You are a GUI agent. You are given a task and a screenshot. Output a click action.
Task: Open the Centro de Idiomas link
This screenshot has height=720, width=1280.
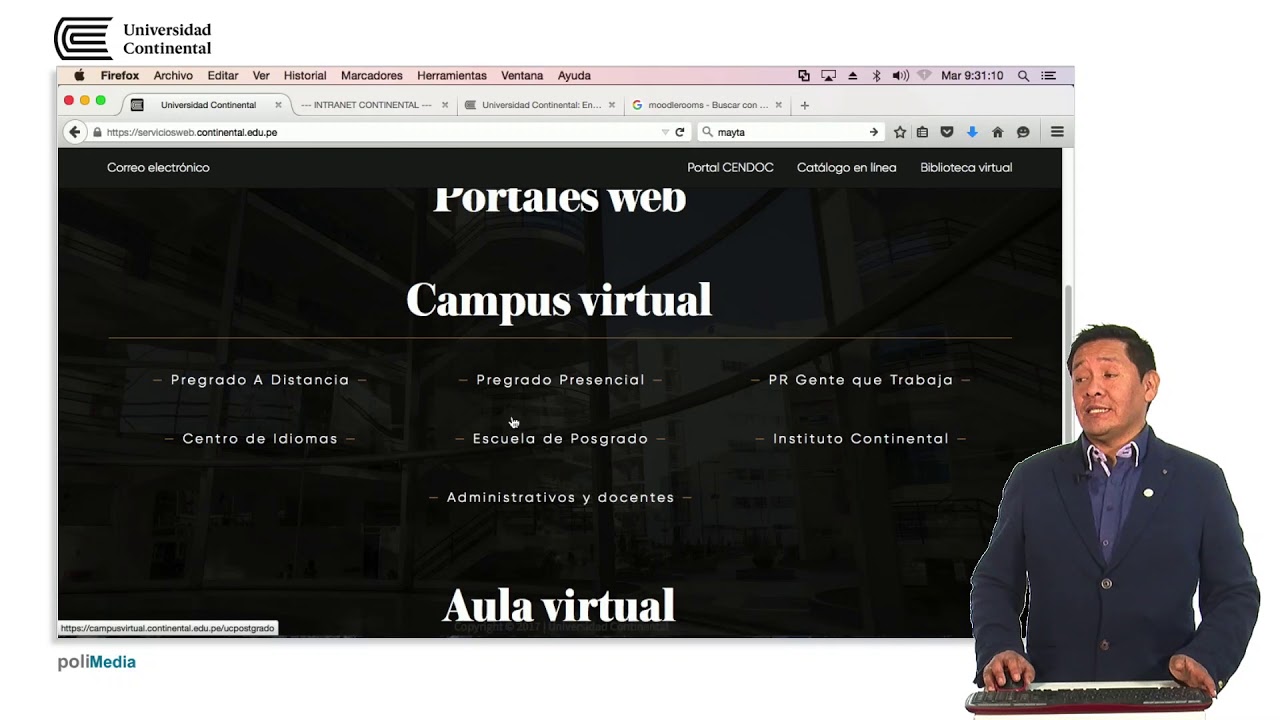[260, 439]
